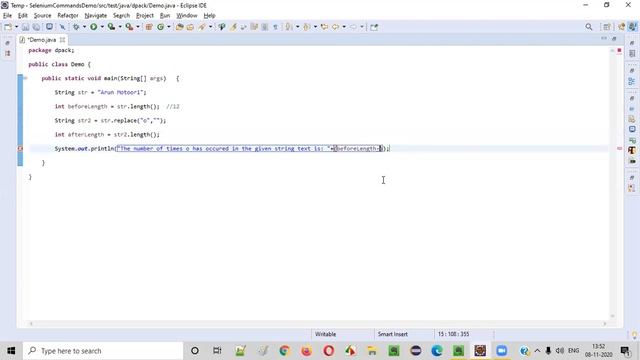Toggle Show Whitespace Characters pilcrow icon
The width and height of the screenshot is (640, 360).
pyautogui.click(x=276, y=27)
